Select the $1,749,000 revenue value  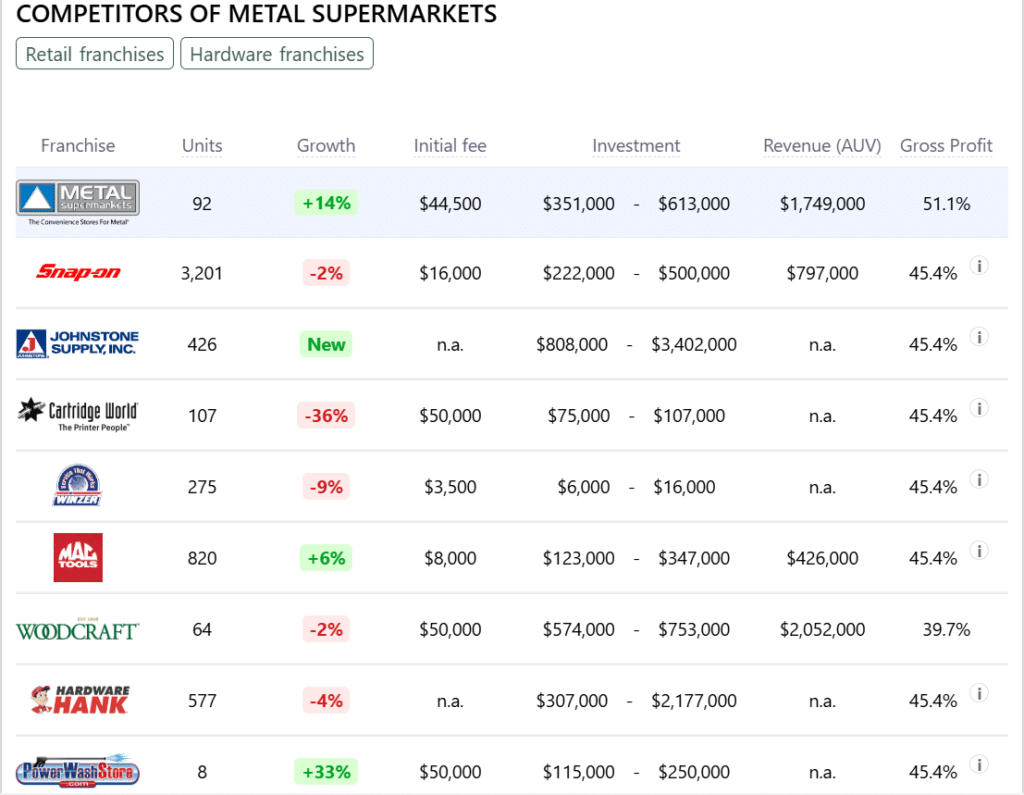tap(822, 204)
